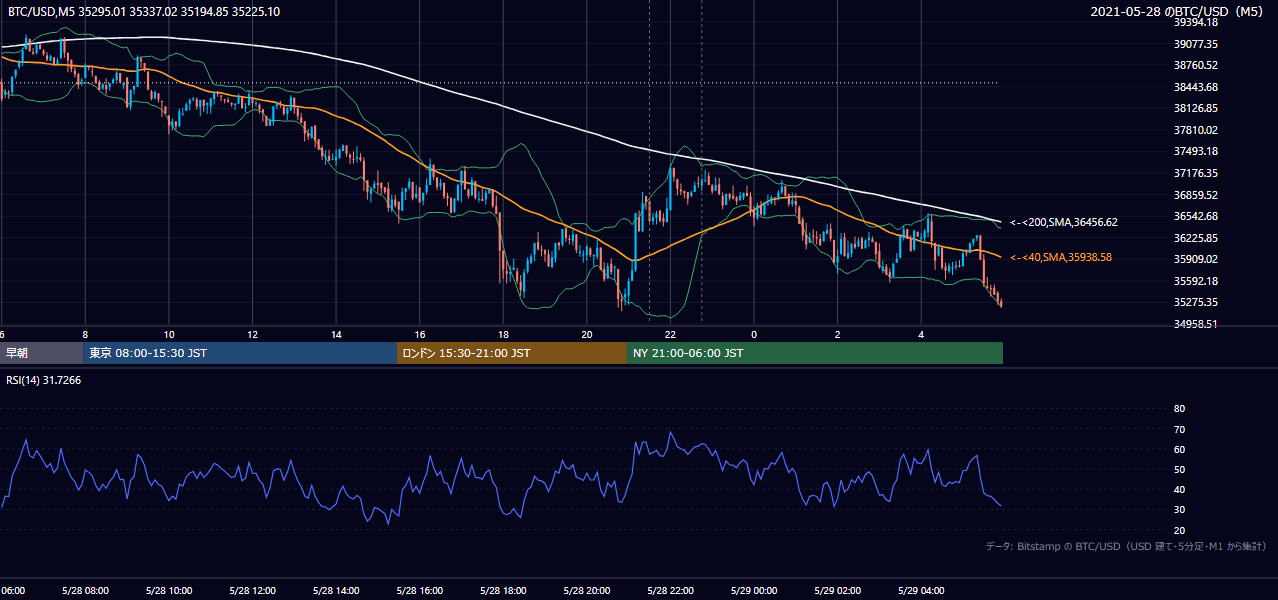The image size is (1278, 600).
Task: Click RSI scale value 20
Action: point(1179,530)
